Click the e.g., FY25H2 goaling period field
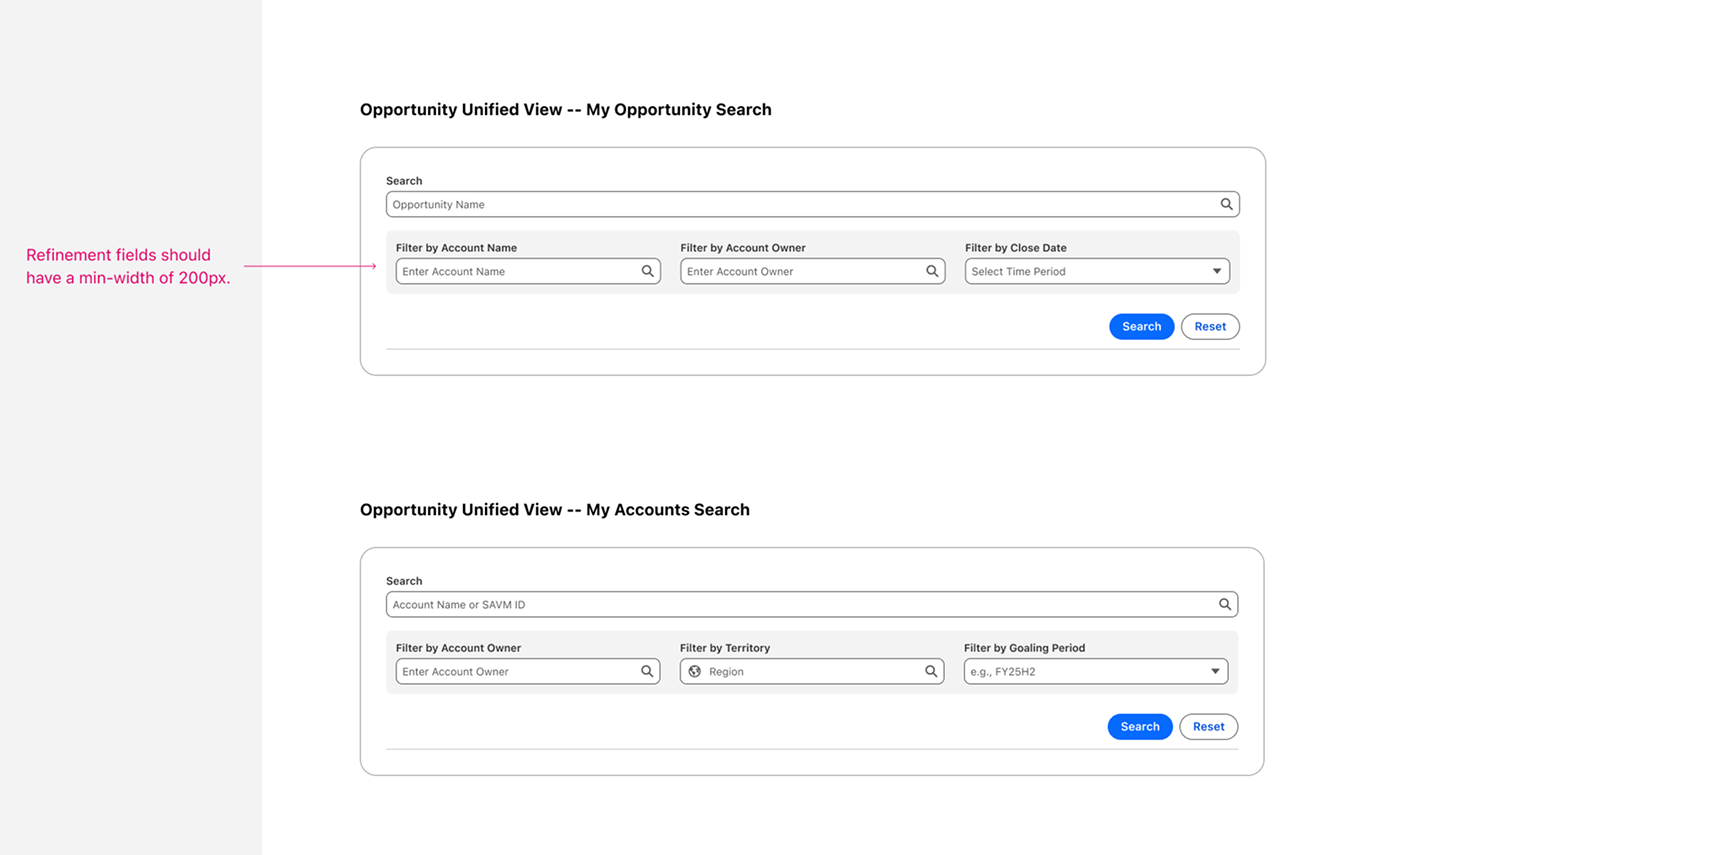1711x855 pixels. 1080,671
